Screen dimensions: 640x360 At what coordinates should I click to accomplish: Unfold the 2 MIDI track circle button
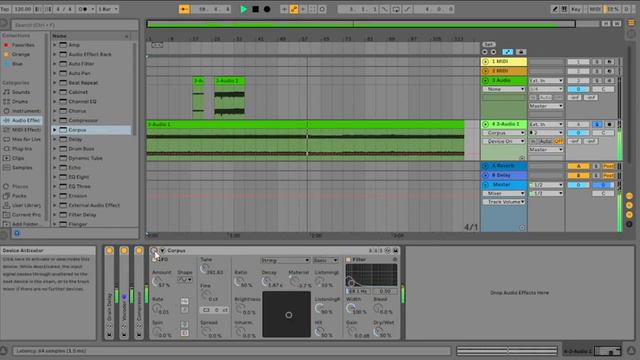(x=485, y=71)
